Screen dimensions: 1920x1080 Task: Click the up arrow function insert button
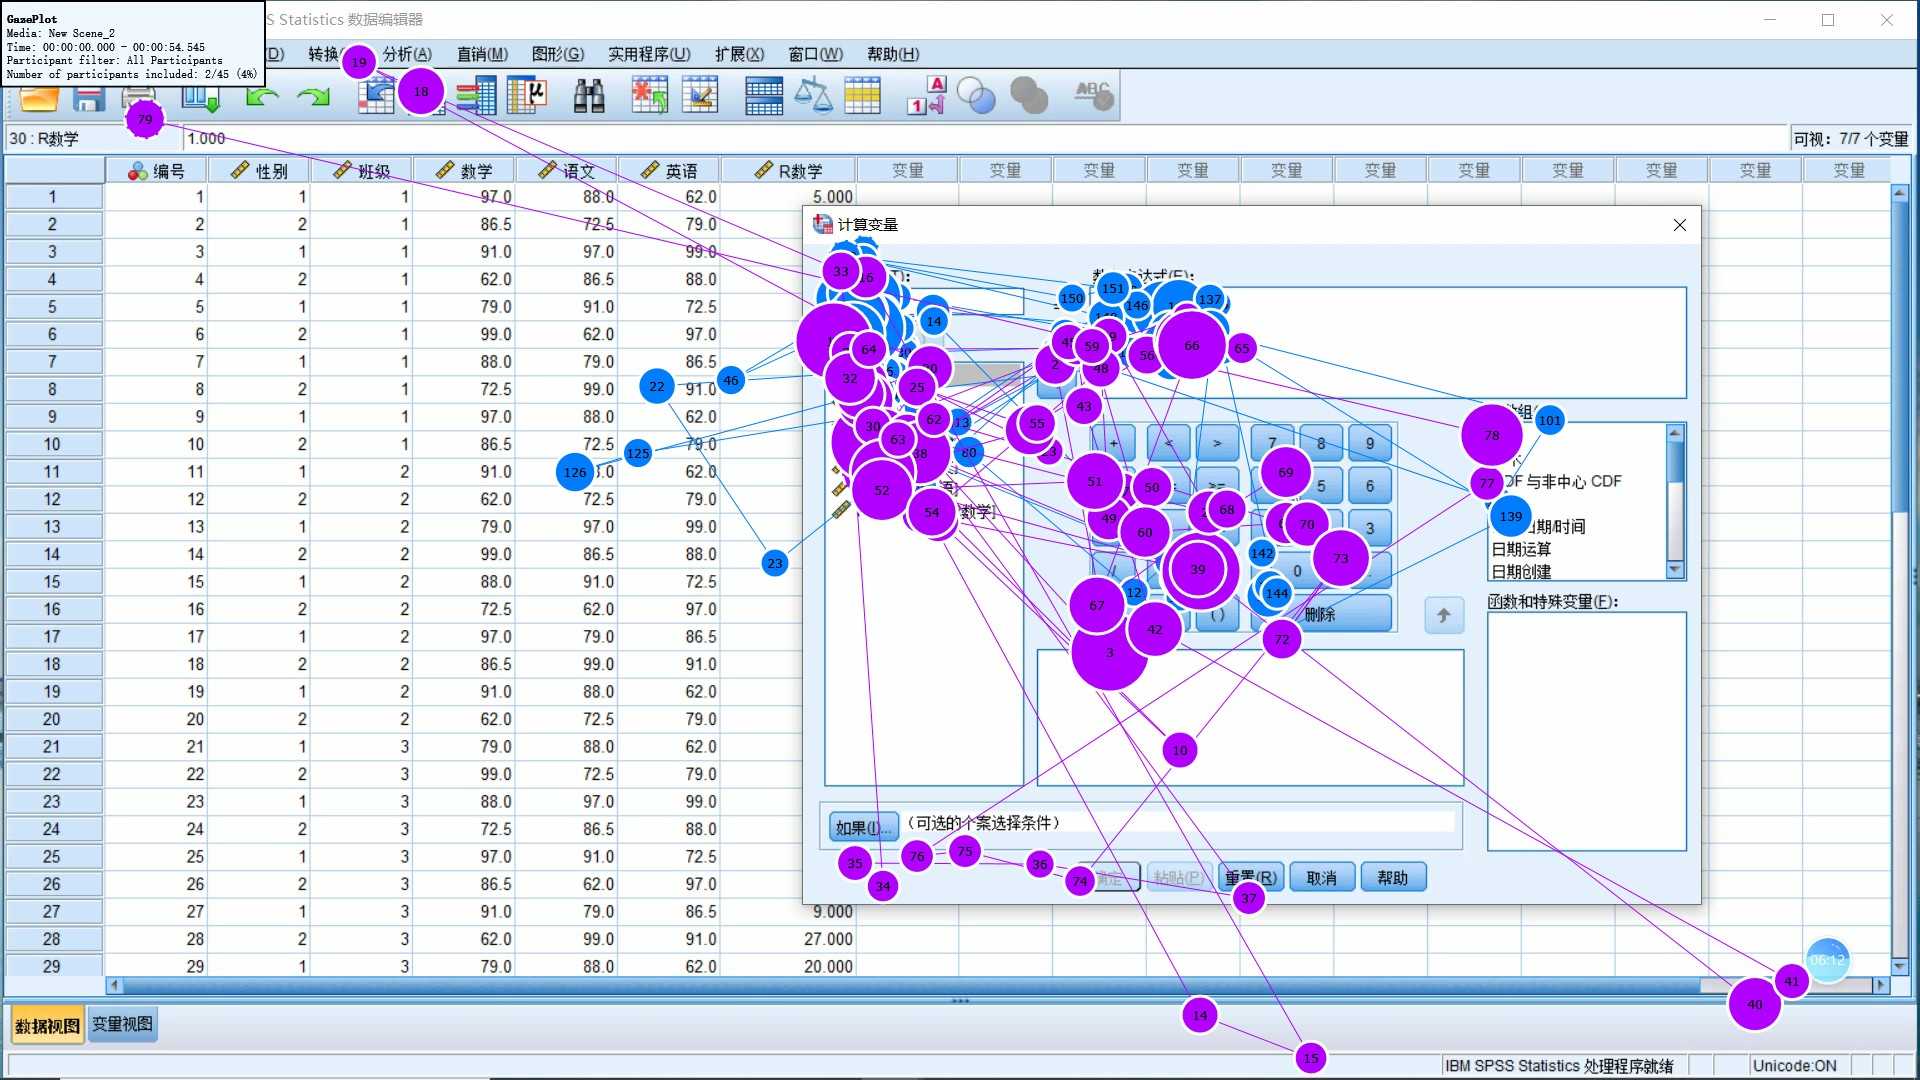pyautogui.click(x=1443, y=616)
